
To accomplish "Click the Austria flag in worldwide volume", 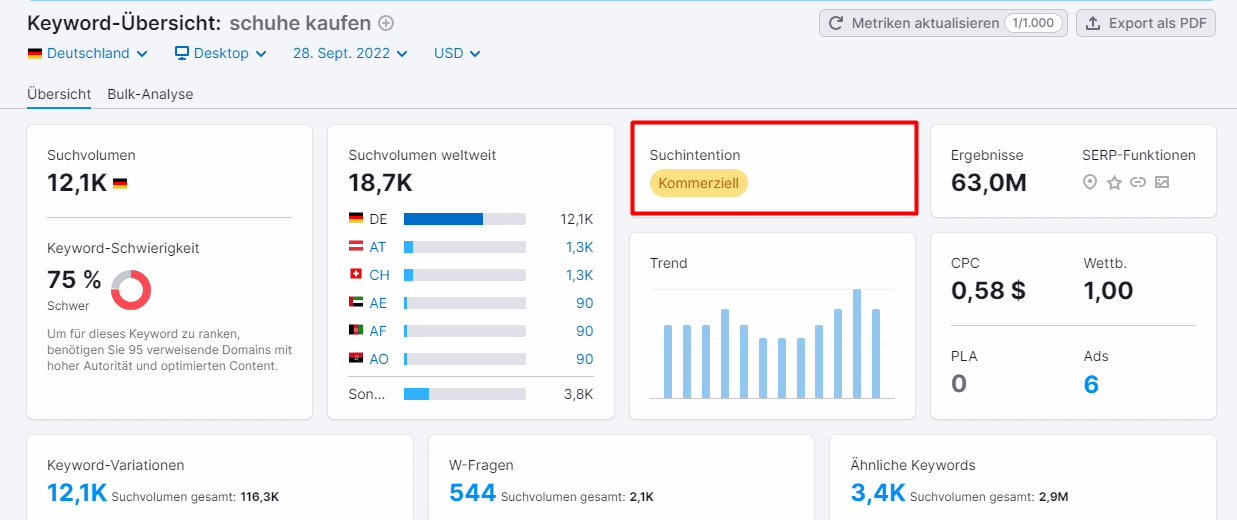I will pyautogui.click(x=356, y=246).
